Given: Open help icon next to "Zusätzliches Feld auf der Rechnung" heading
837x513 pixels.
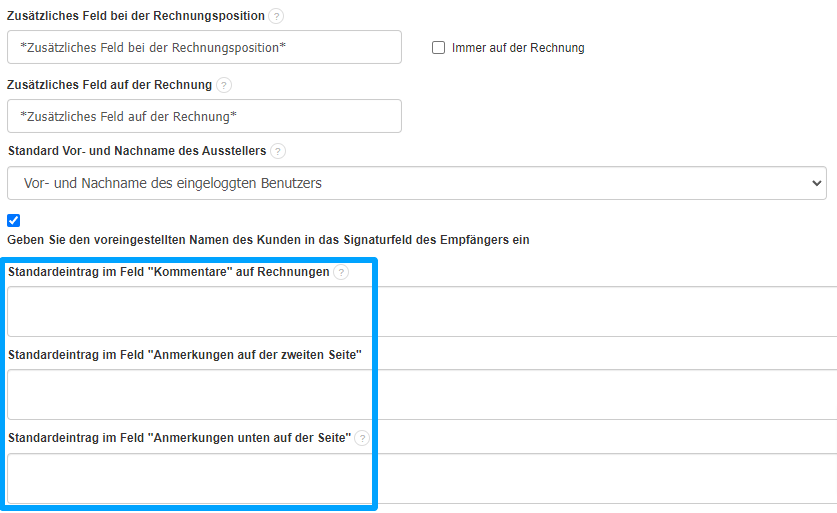Looking at the screenshot, I should tap(224, 85).
